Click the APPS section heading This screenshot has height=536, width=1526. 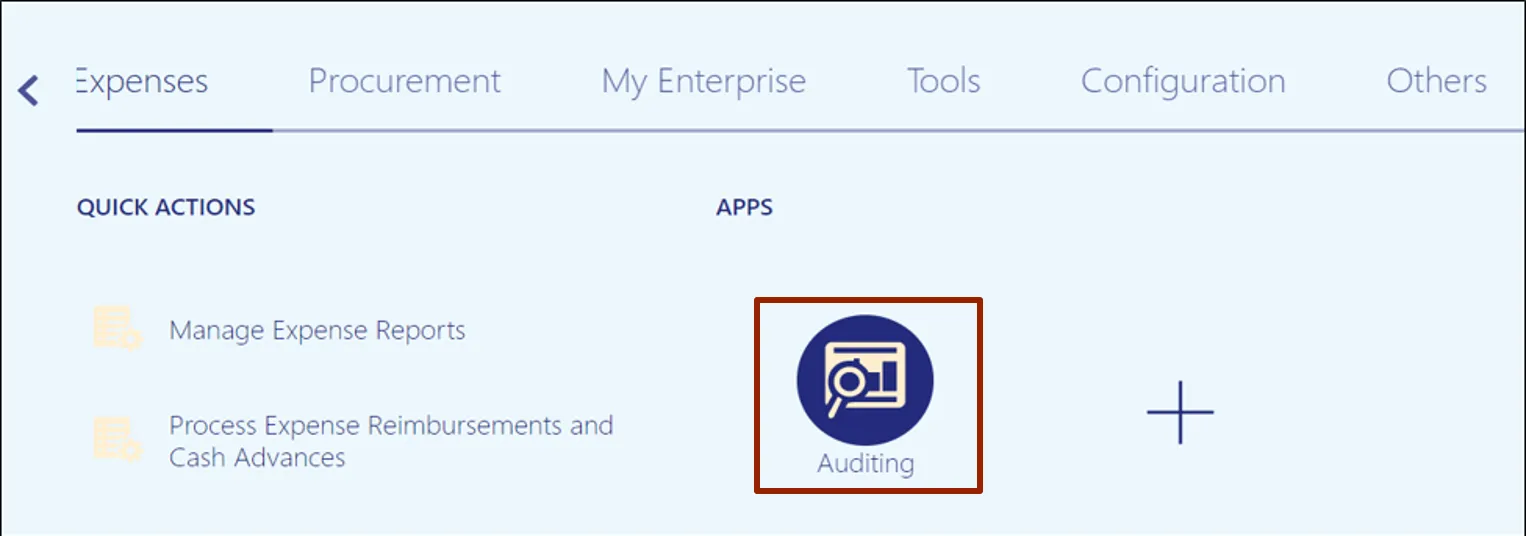[744, 207]
